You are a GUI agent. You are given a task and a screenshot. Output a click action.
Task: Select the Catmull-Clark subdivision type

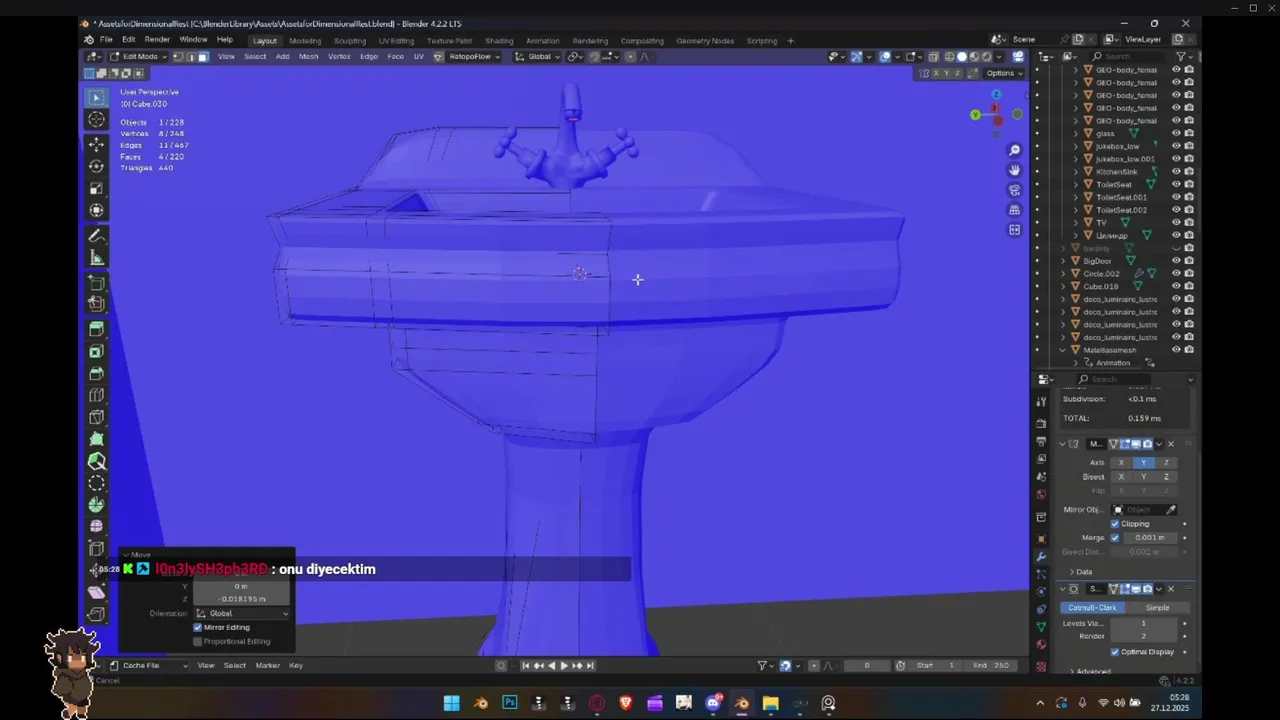click(x=1092, y=608)
